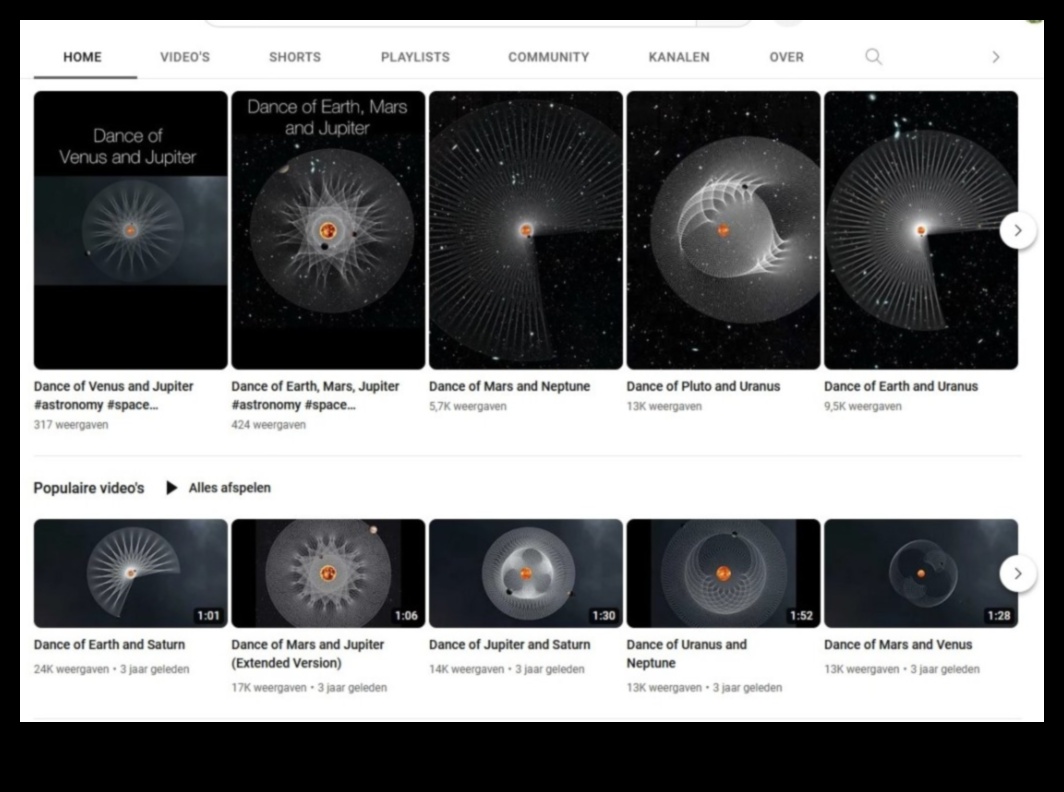
Task: Click the channel search magnifier icon
Action: [x=873, y=57]
